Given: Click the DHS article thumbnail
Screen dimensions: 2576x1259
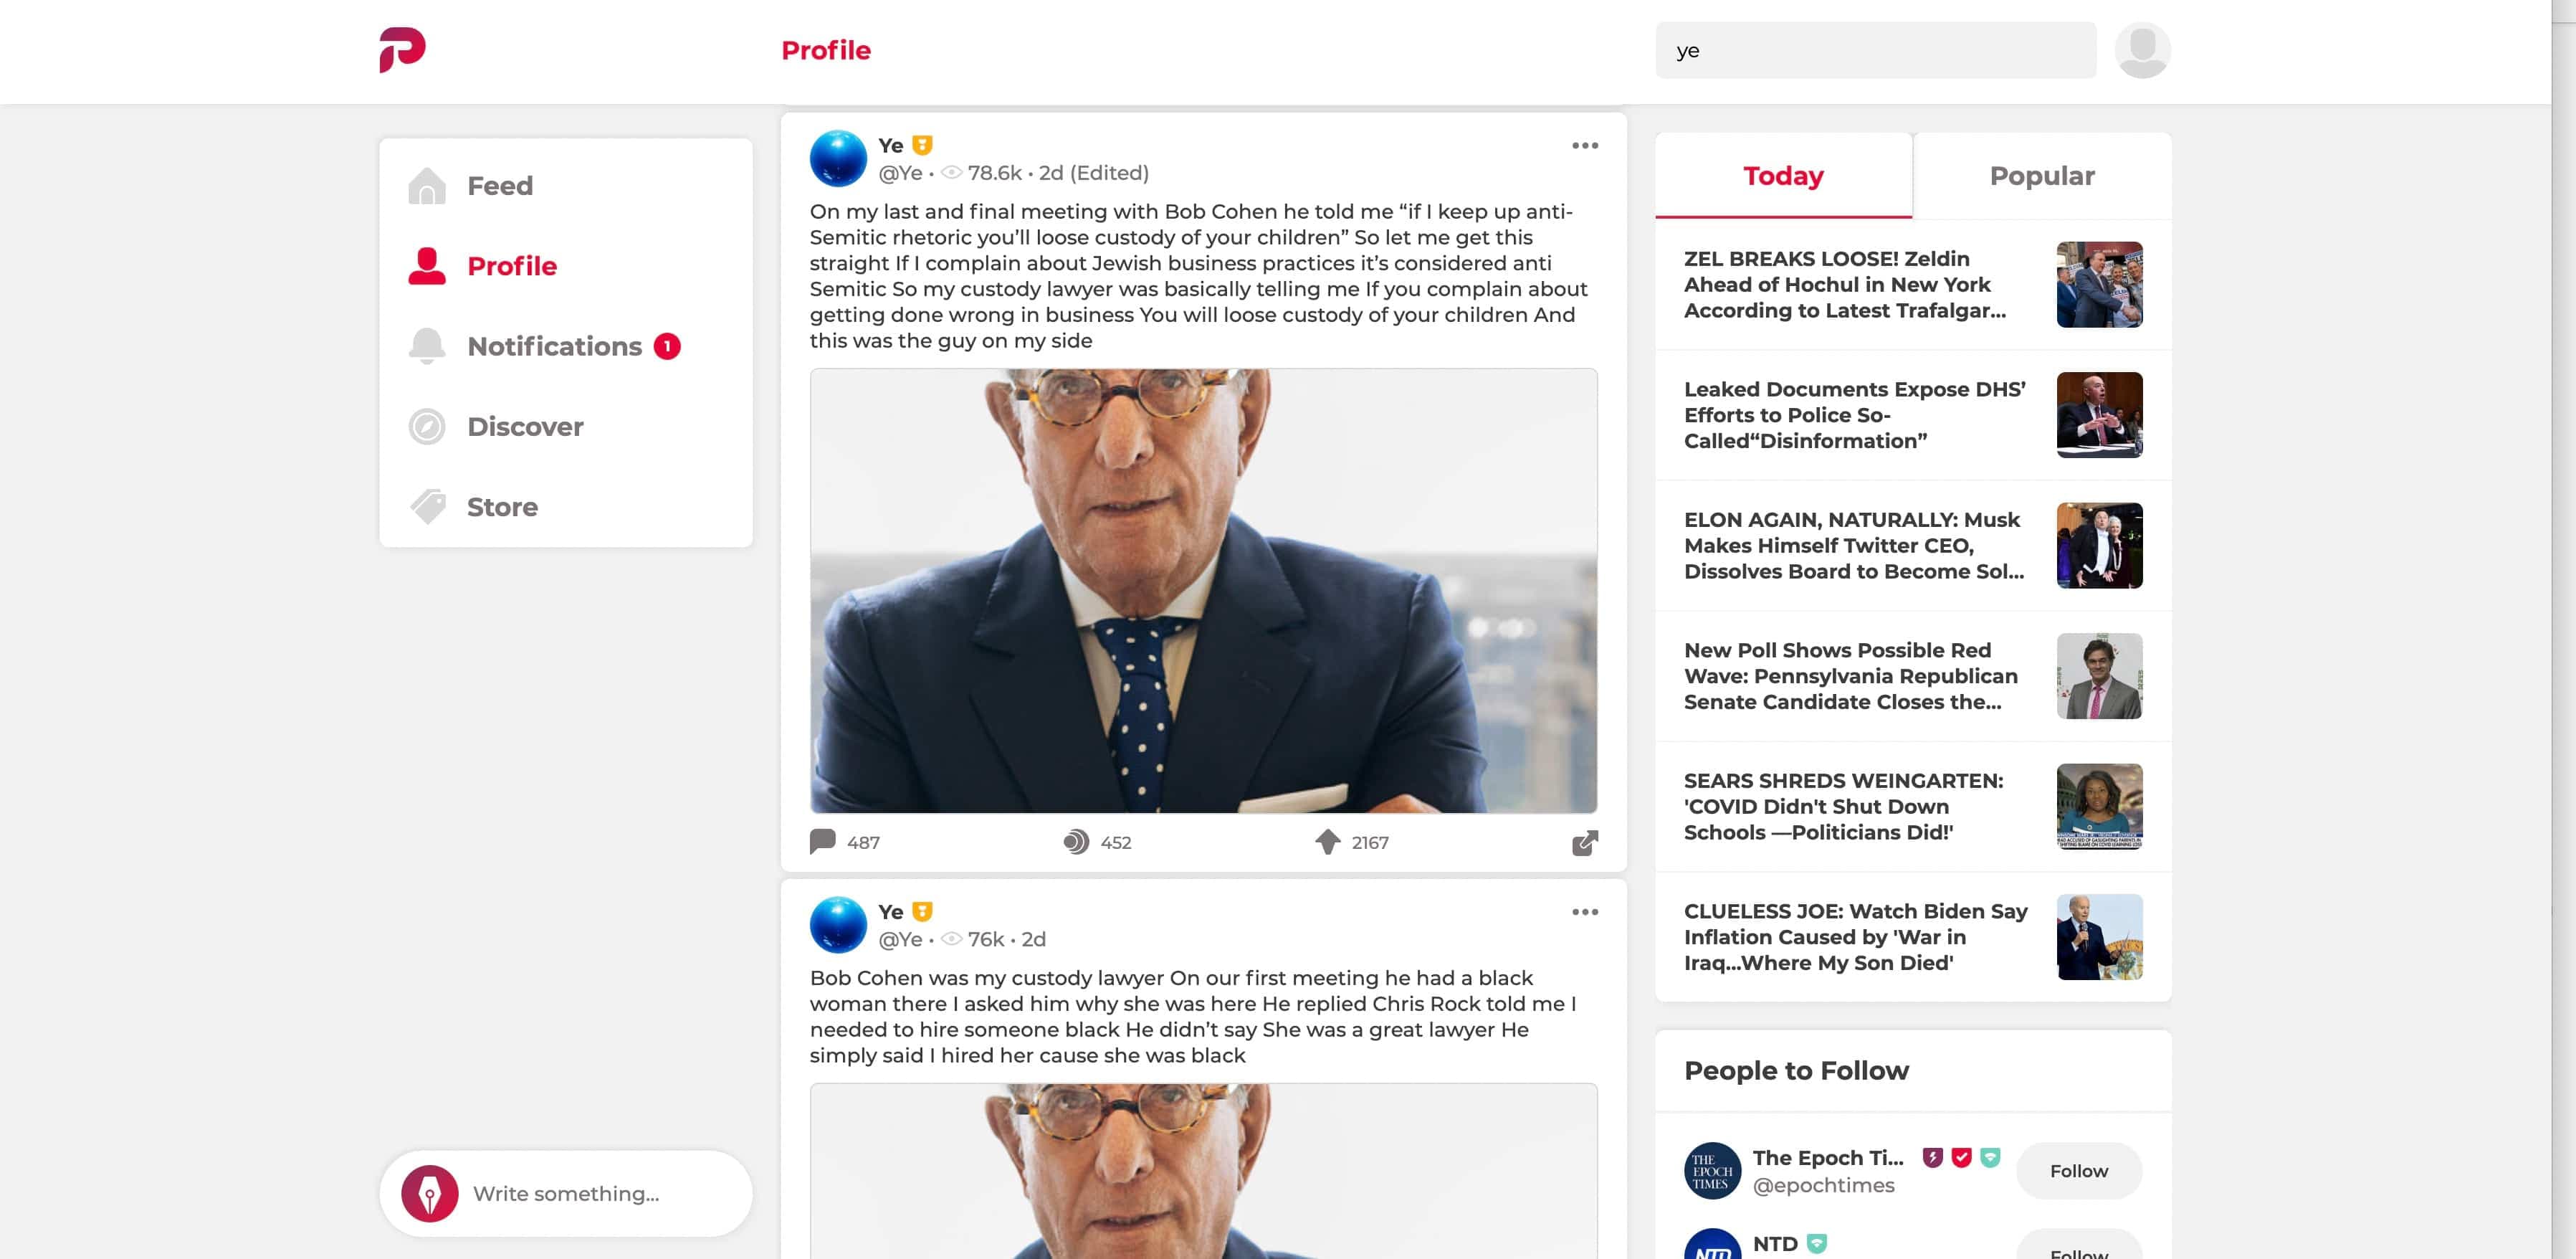Looking at the screenshot, I should 2099,415.
